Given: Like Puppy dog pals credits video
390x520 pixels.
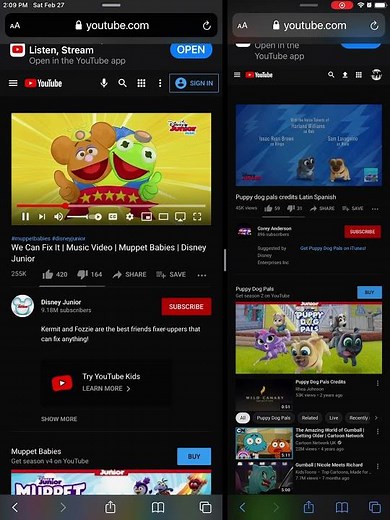Looking at the screenshot, I should click(x=272, y=208).
